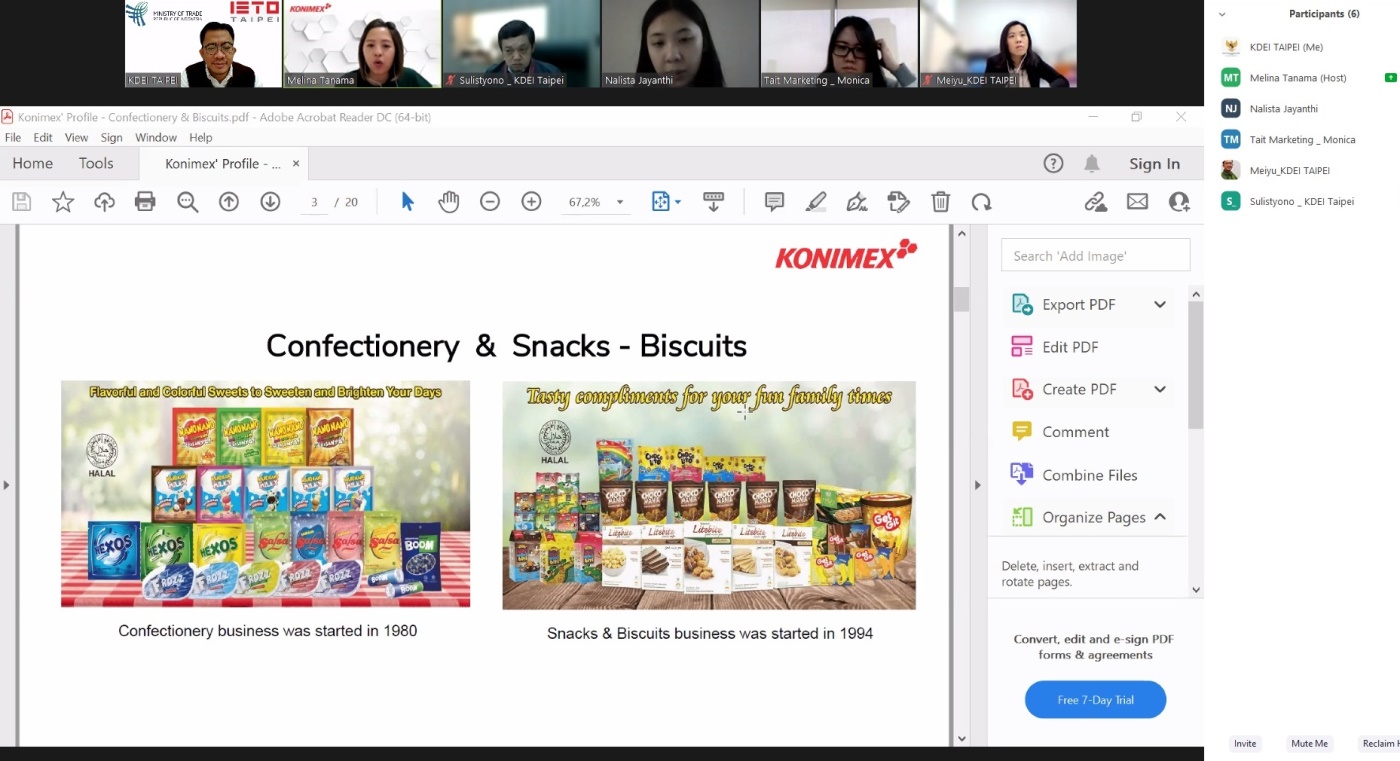Click the Search 'Add Image' field
The image size is (1400, 761).
tap(1095, 255)
